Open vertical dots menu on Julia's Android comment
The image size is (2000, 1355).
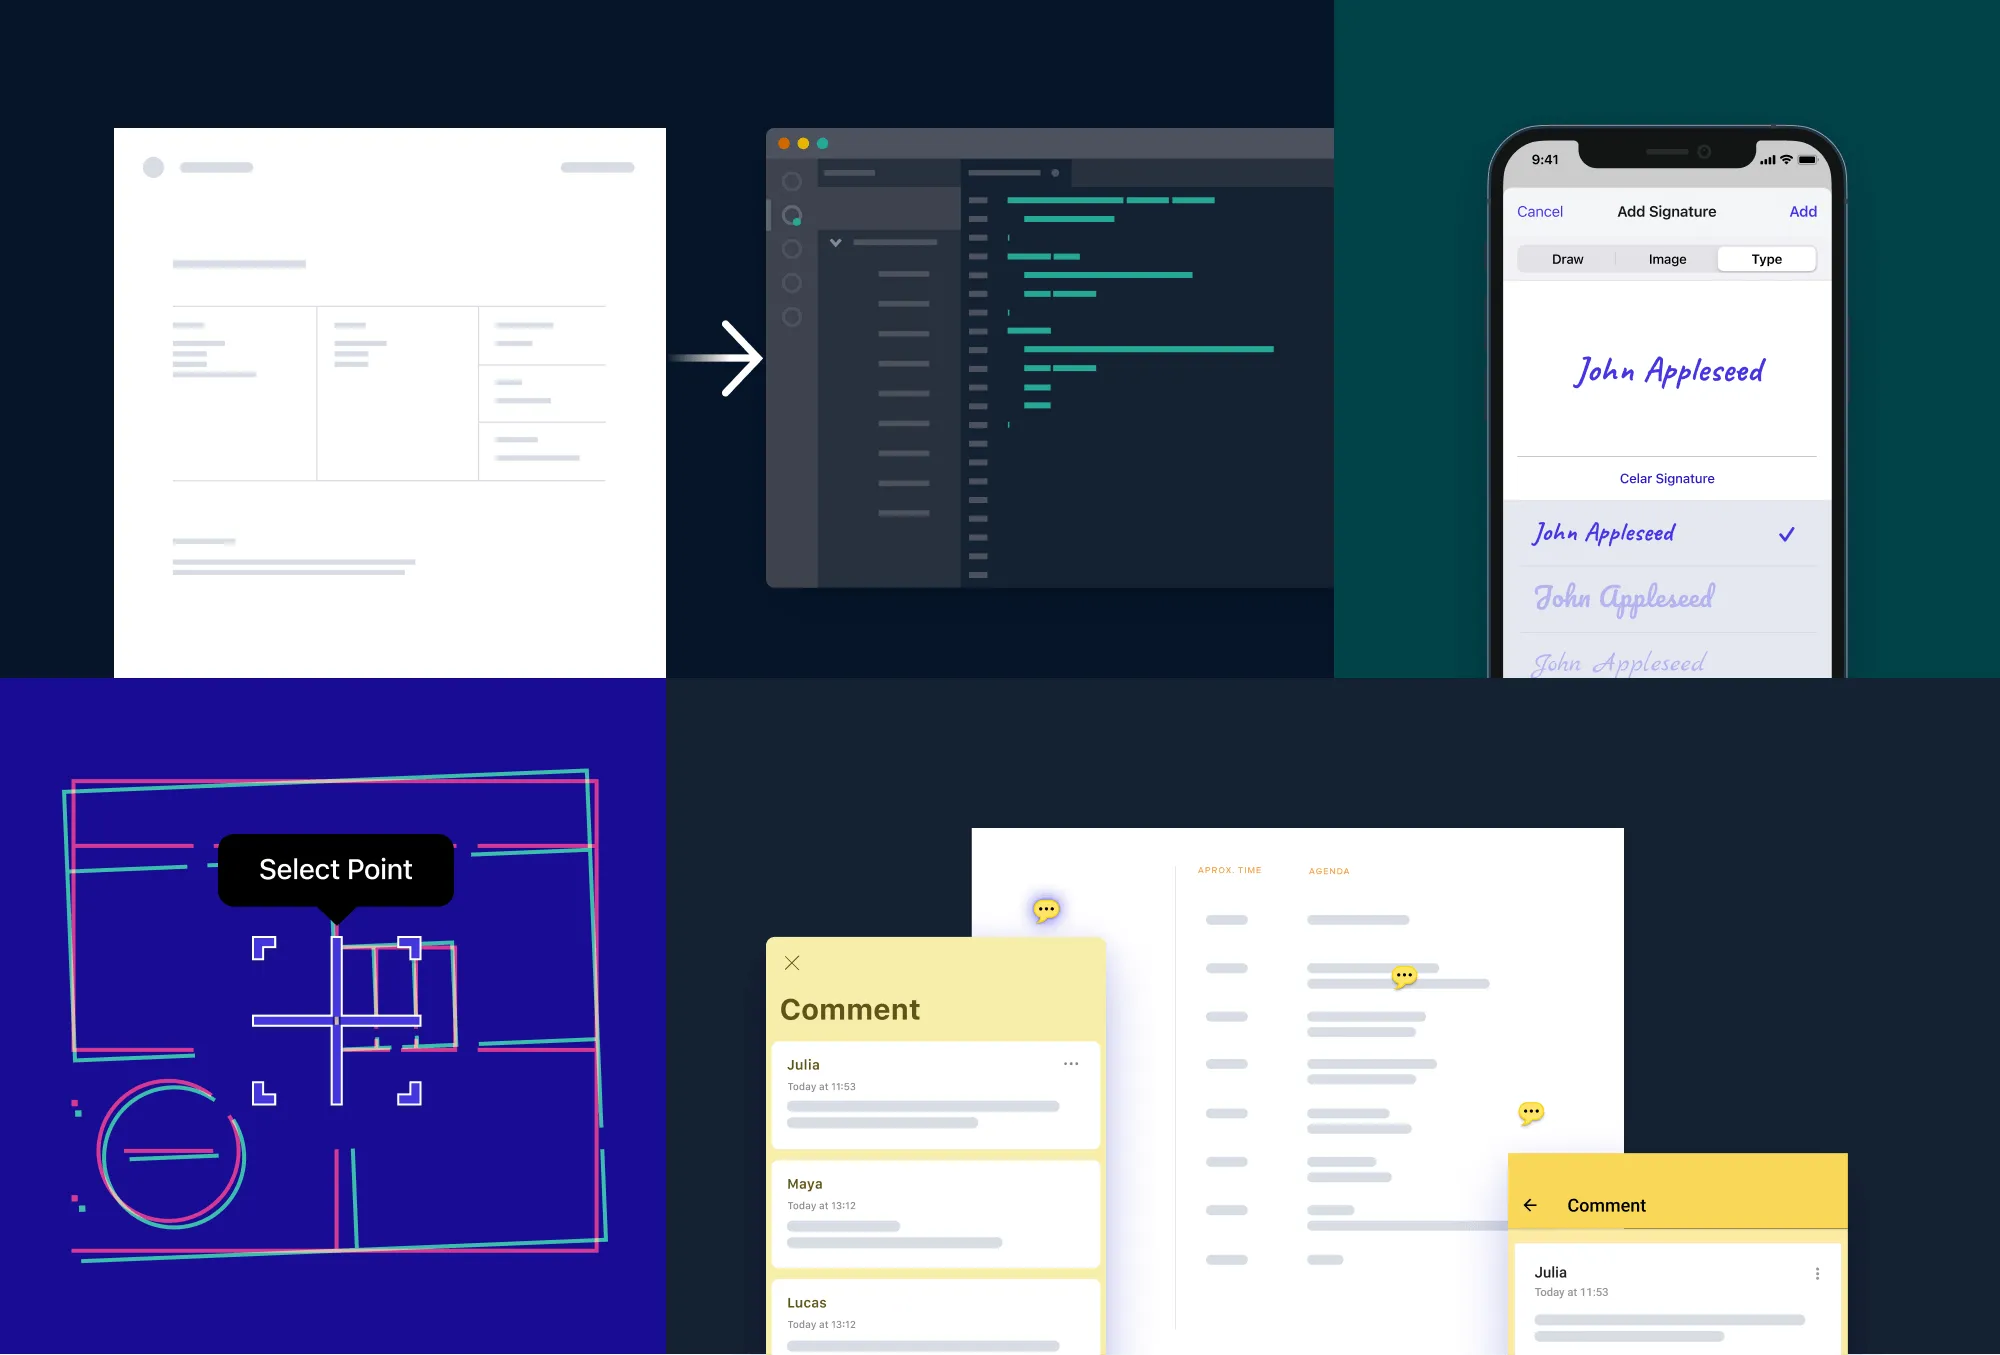(x=1817, y=1273)
